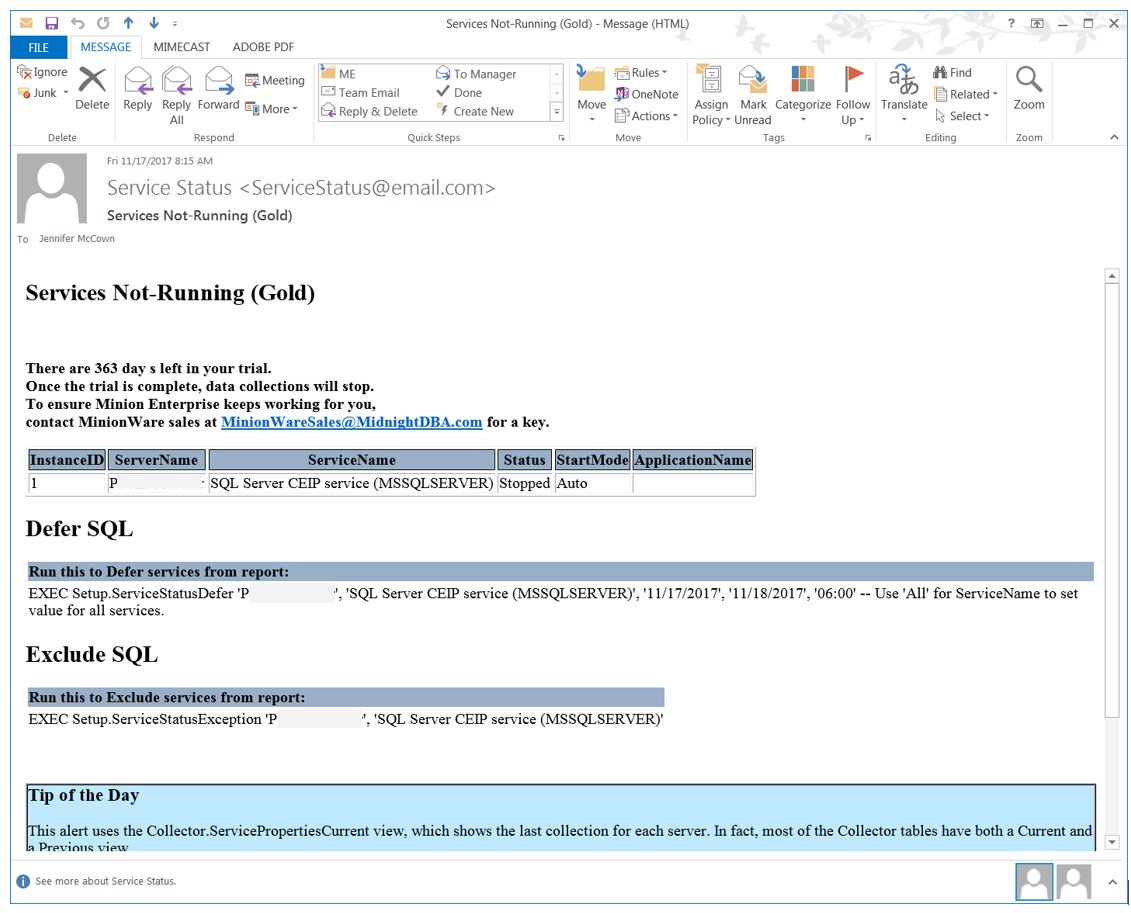Viewport: 1131px width, 913px height.
Task: Open the Actions dropdown
Action: click(x=646, y=115)
